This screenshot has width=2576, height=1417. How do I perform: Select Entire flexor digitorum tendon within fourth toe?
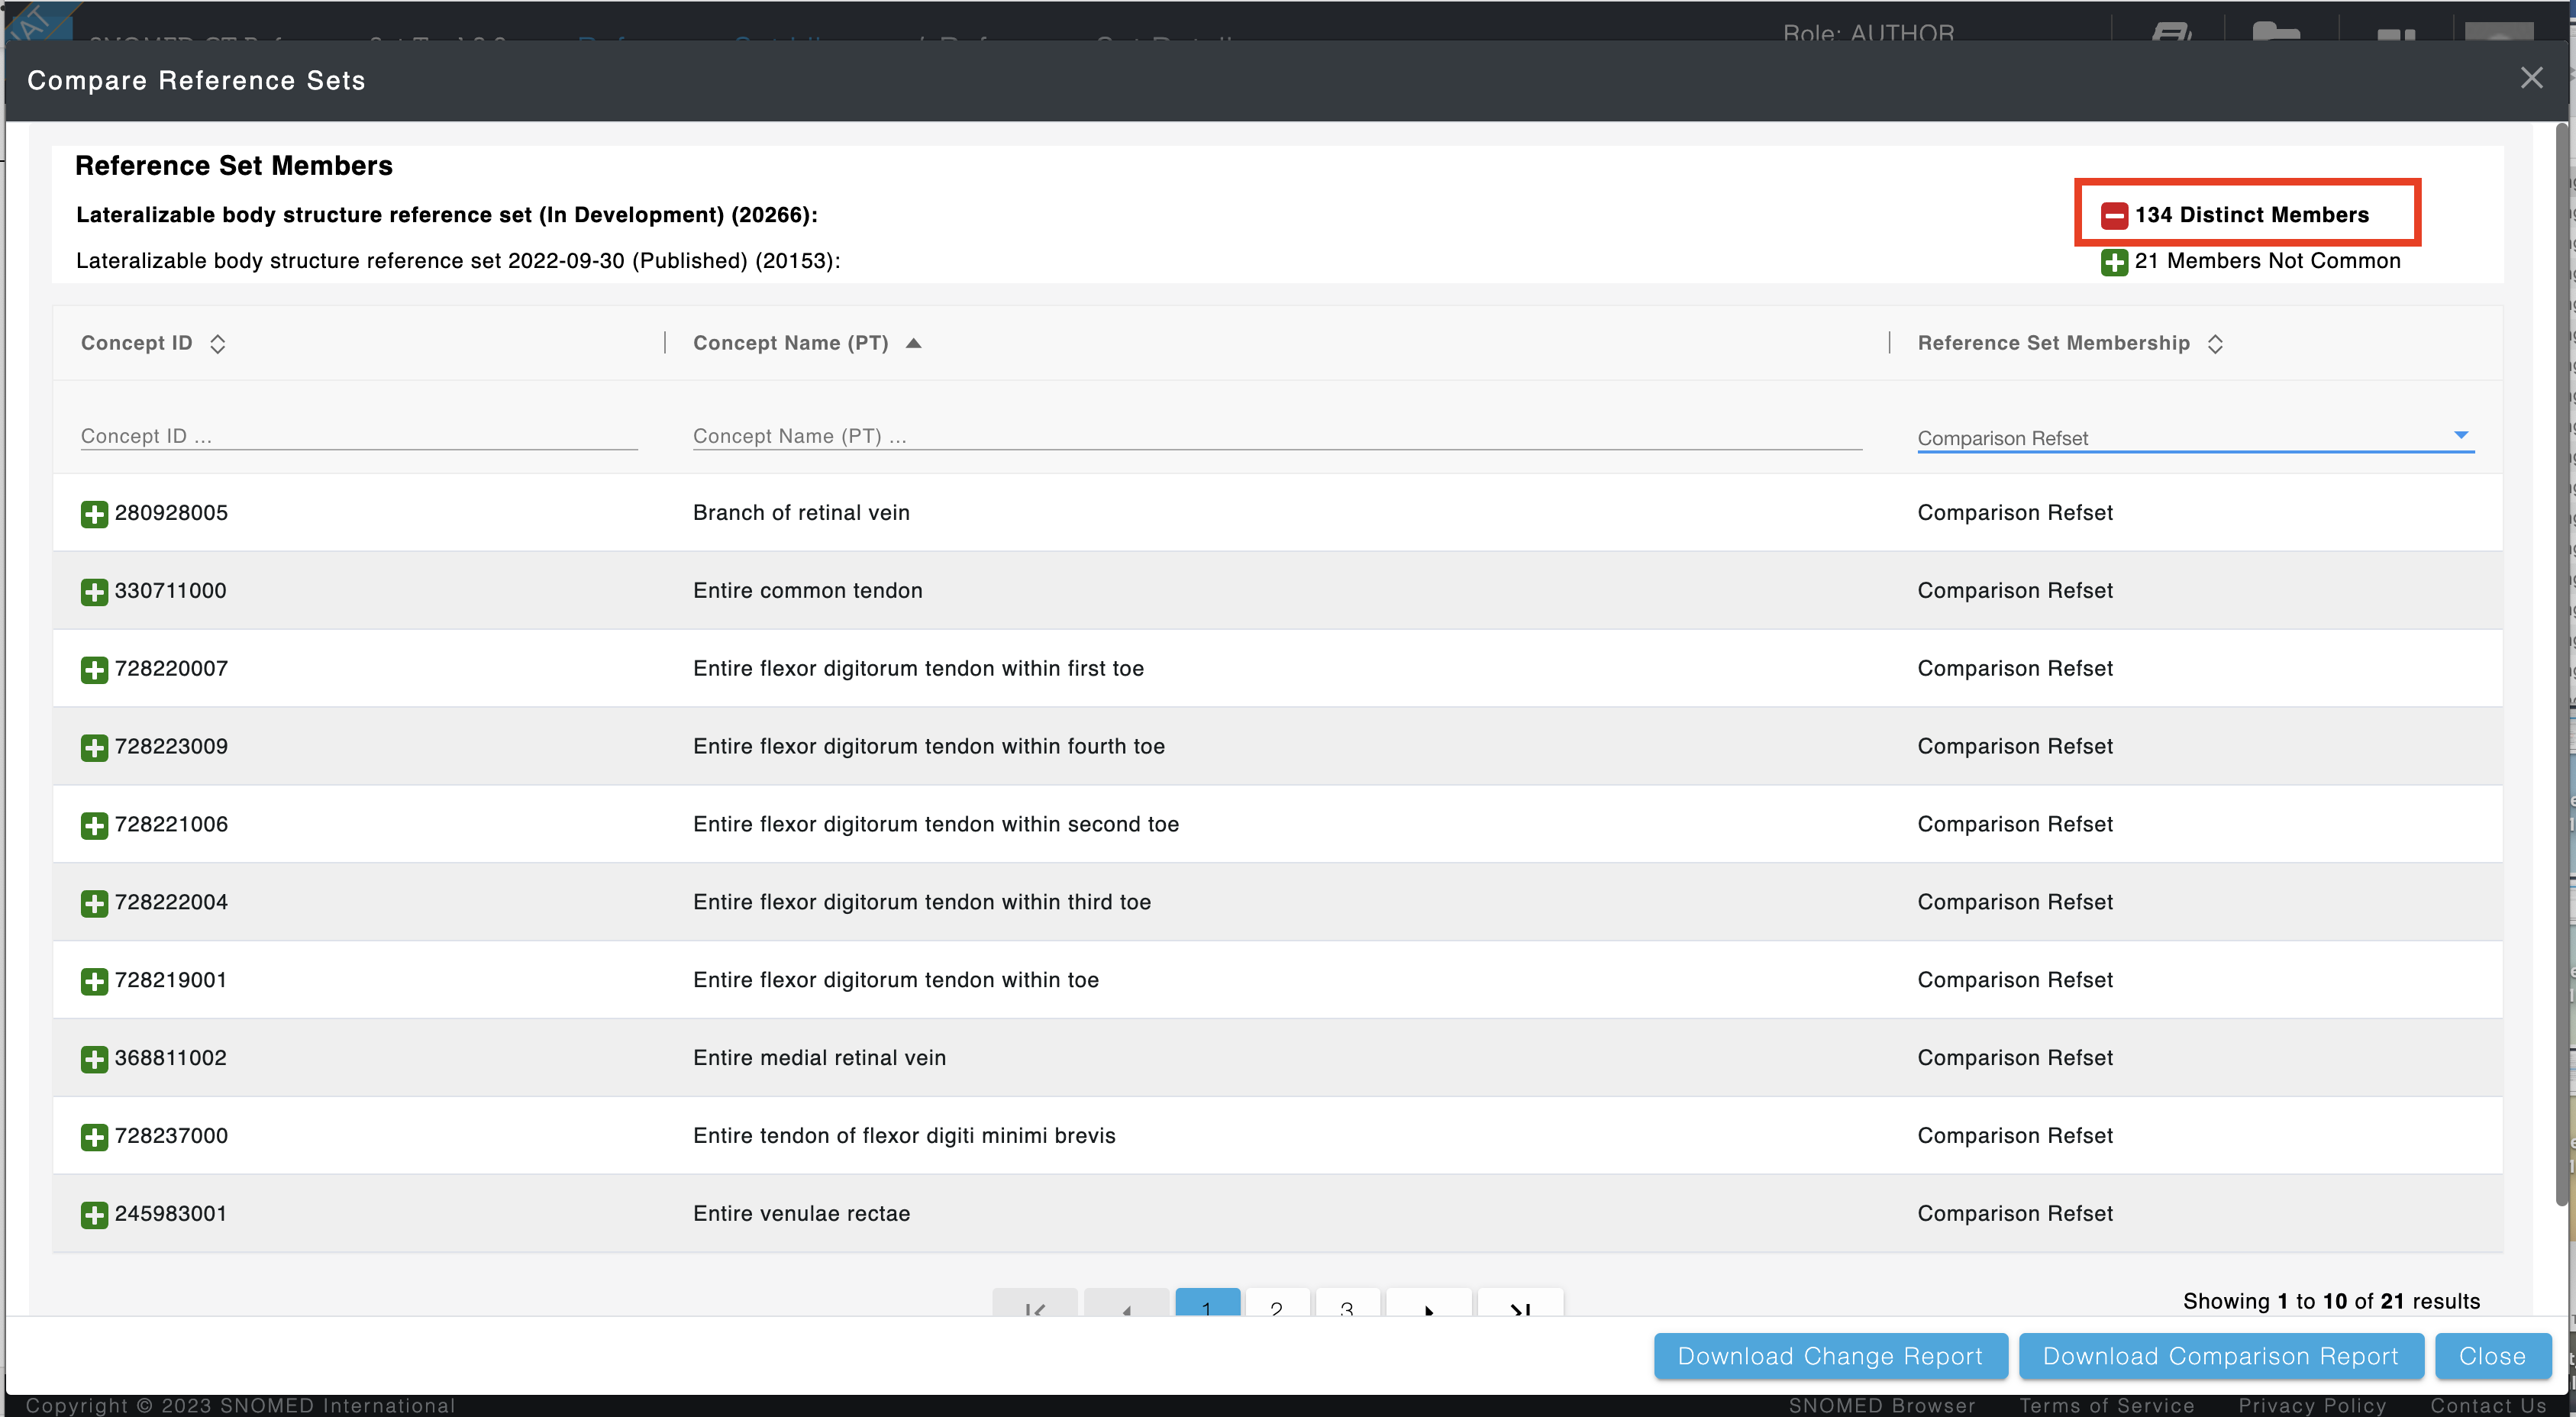pyautogui.click(x=929, y=747)
